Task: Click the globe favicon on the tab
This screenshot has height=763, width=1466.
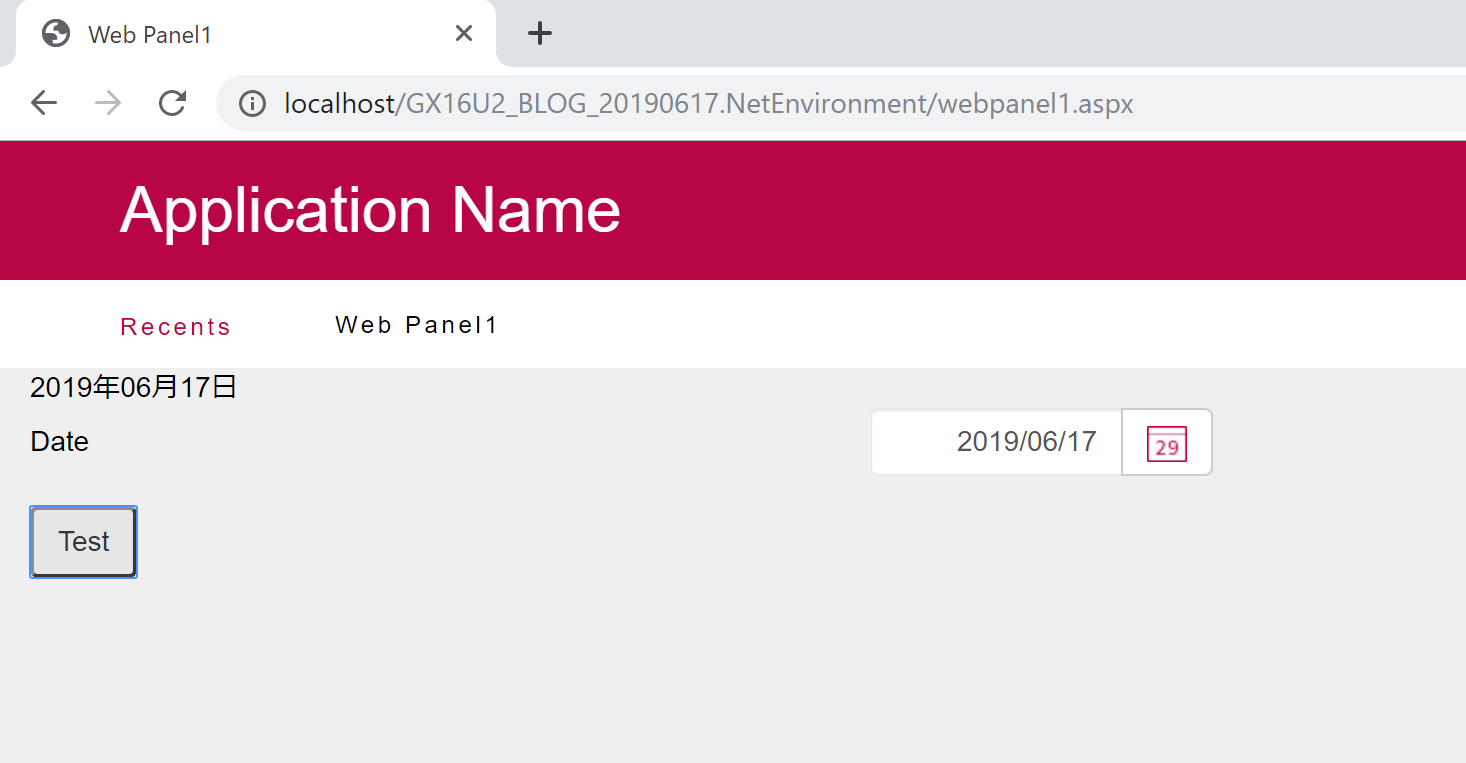Action: (x=56, y=34)
